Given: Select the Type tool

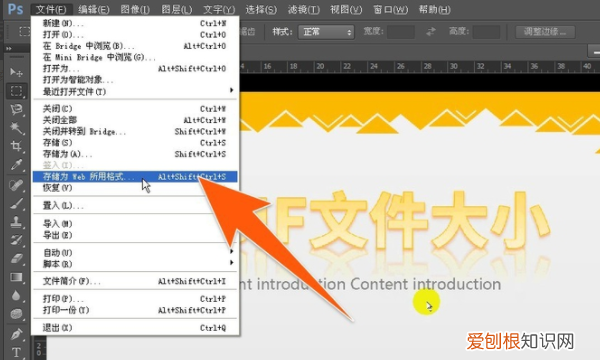Looking at the screenshot, I should (x=16, y=352).
